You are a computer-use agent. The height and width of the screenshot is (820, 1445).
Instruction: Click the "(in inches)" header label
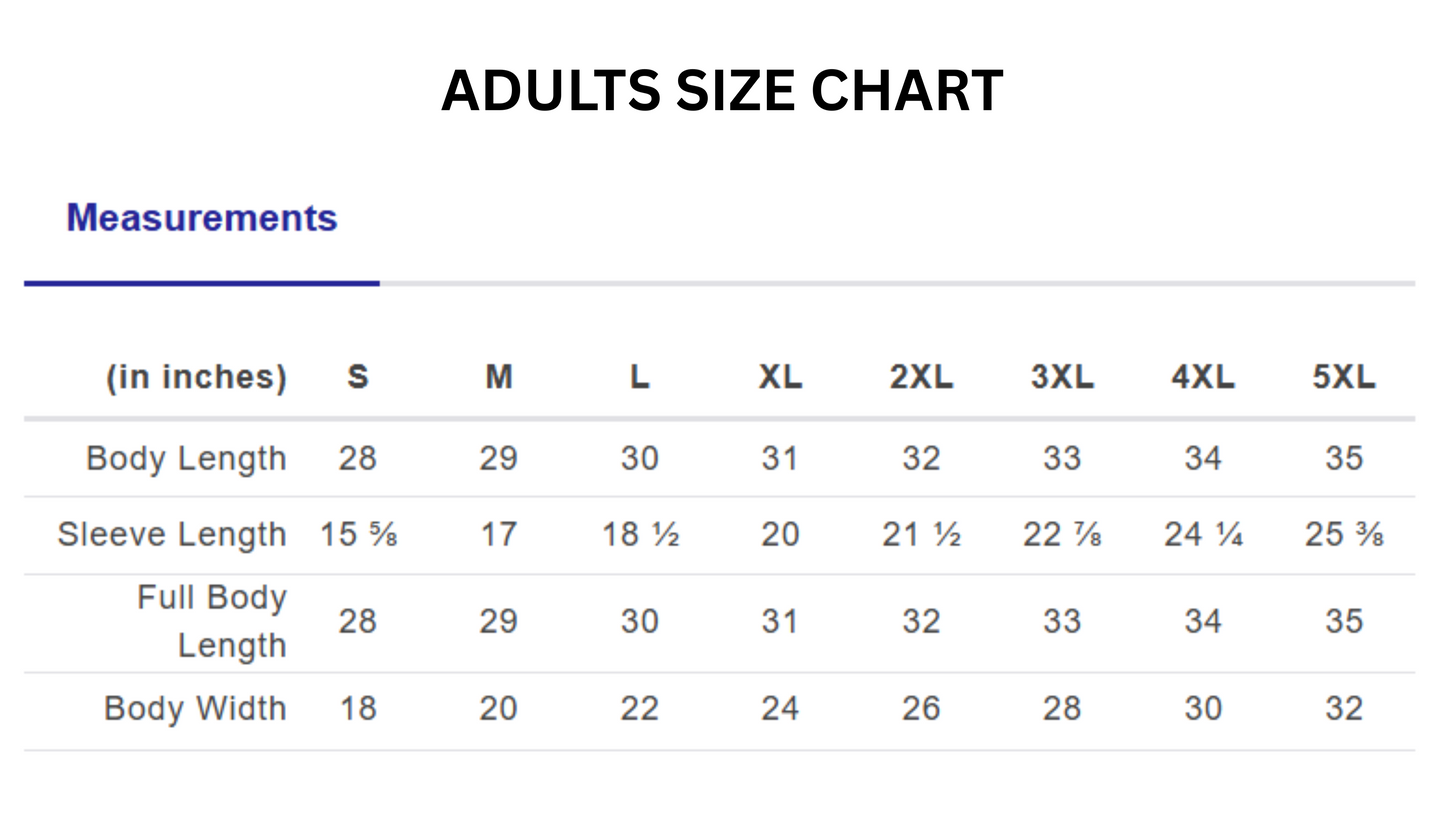click(x=197, y=377)
